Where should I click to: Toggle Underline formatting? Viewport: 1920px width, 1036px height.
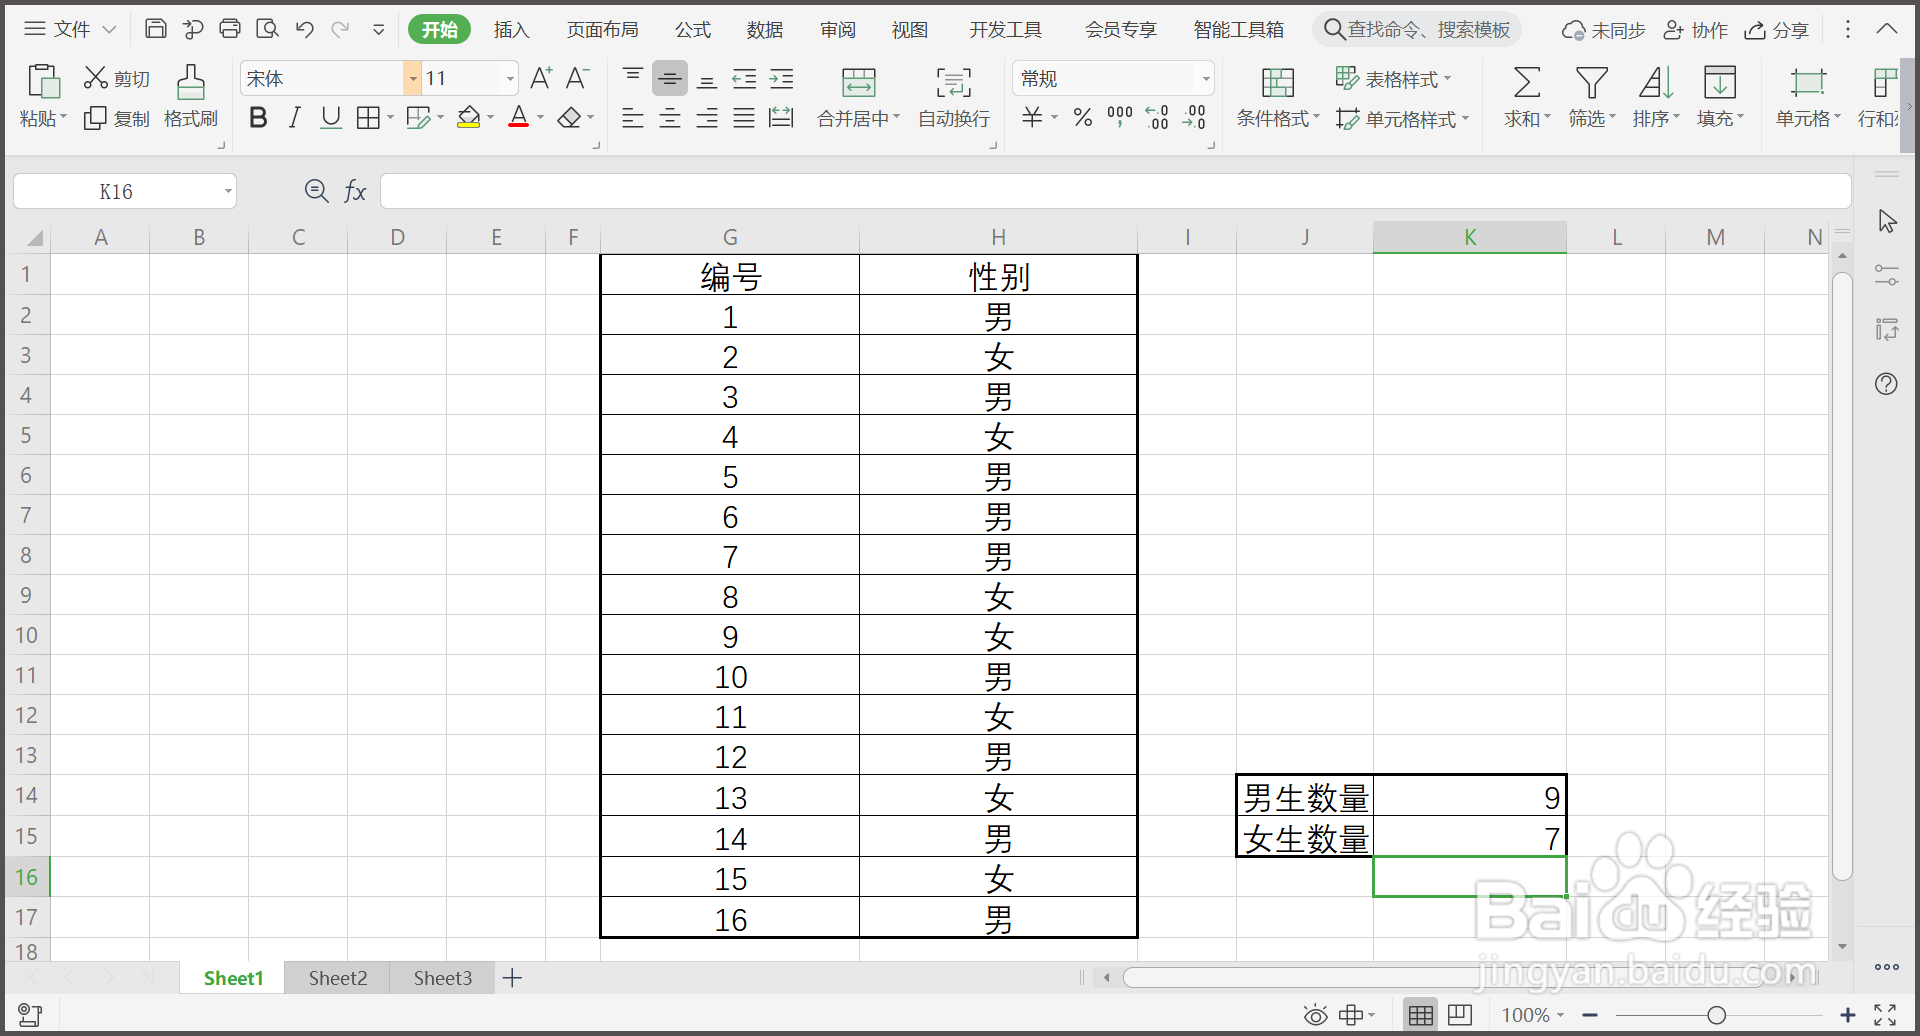coord(331,118)
